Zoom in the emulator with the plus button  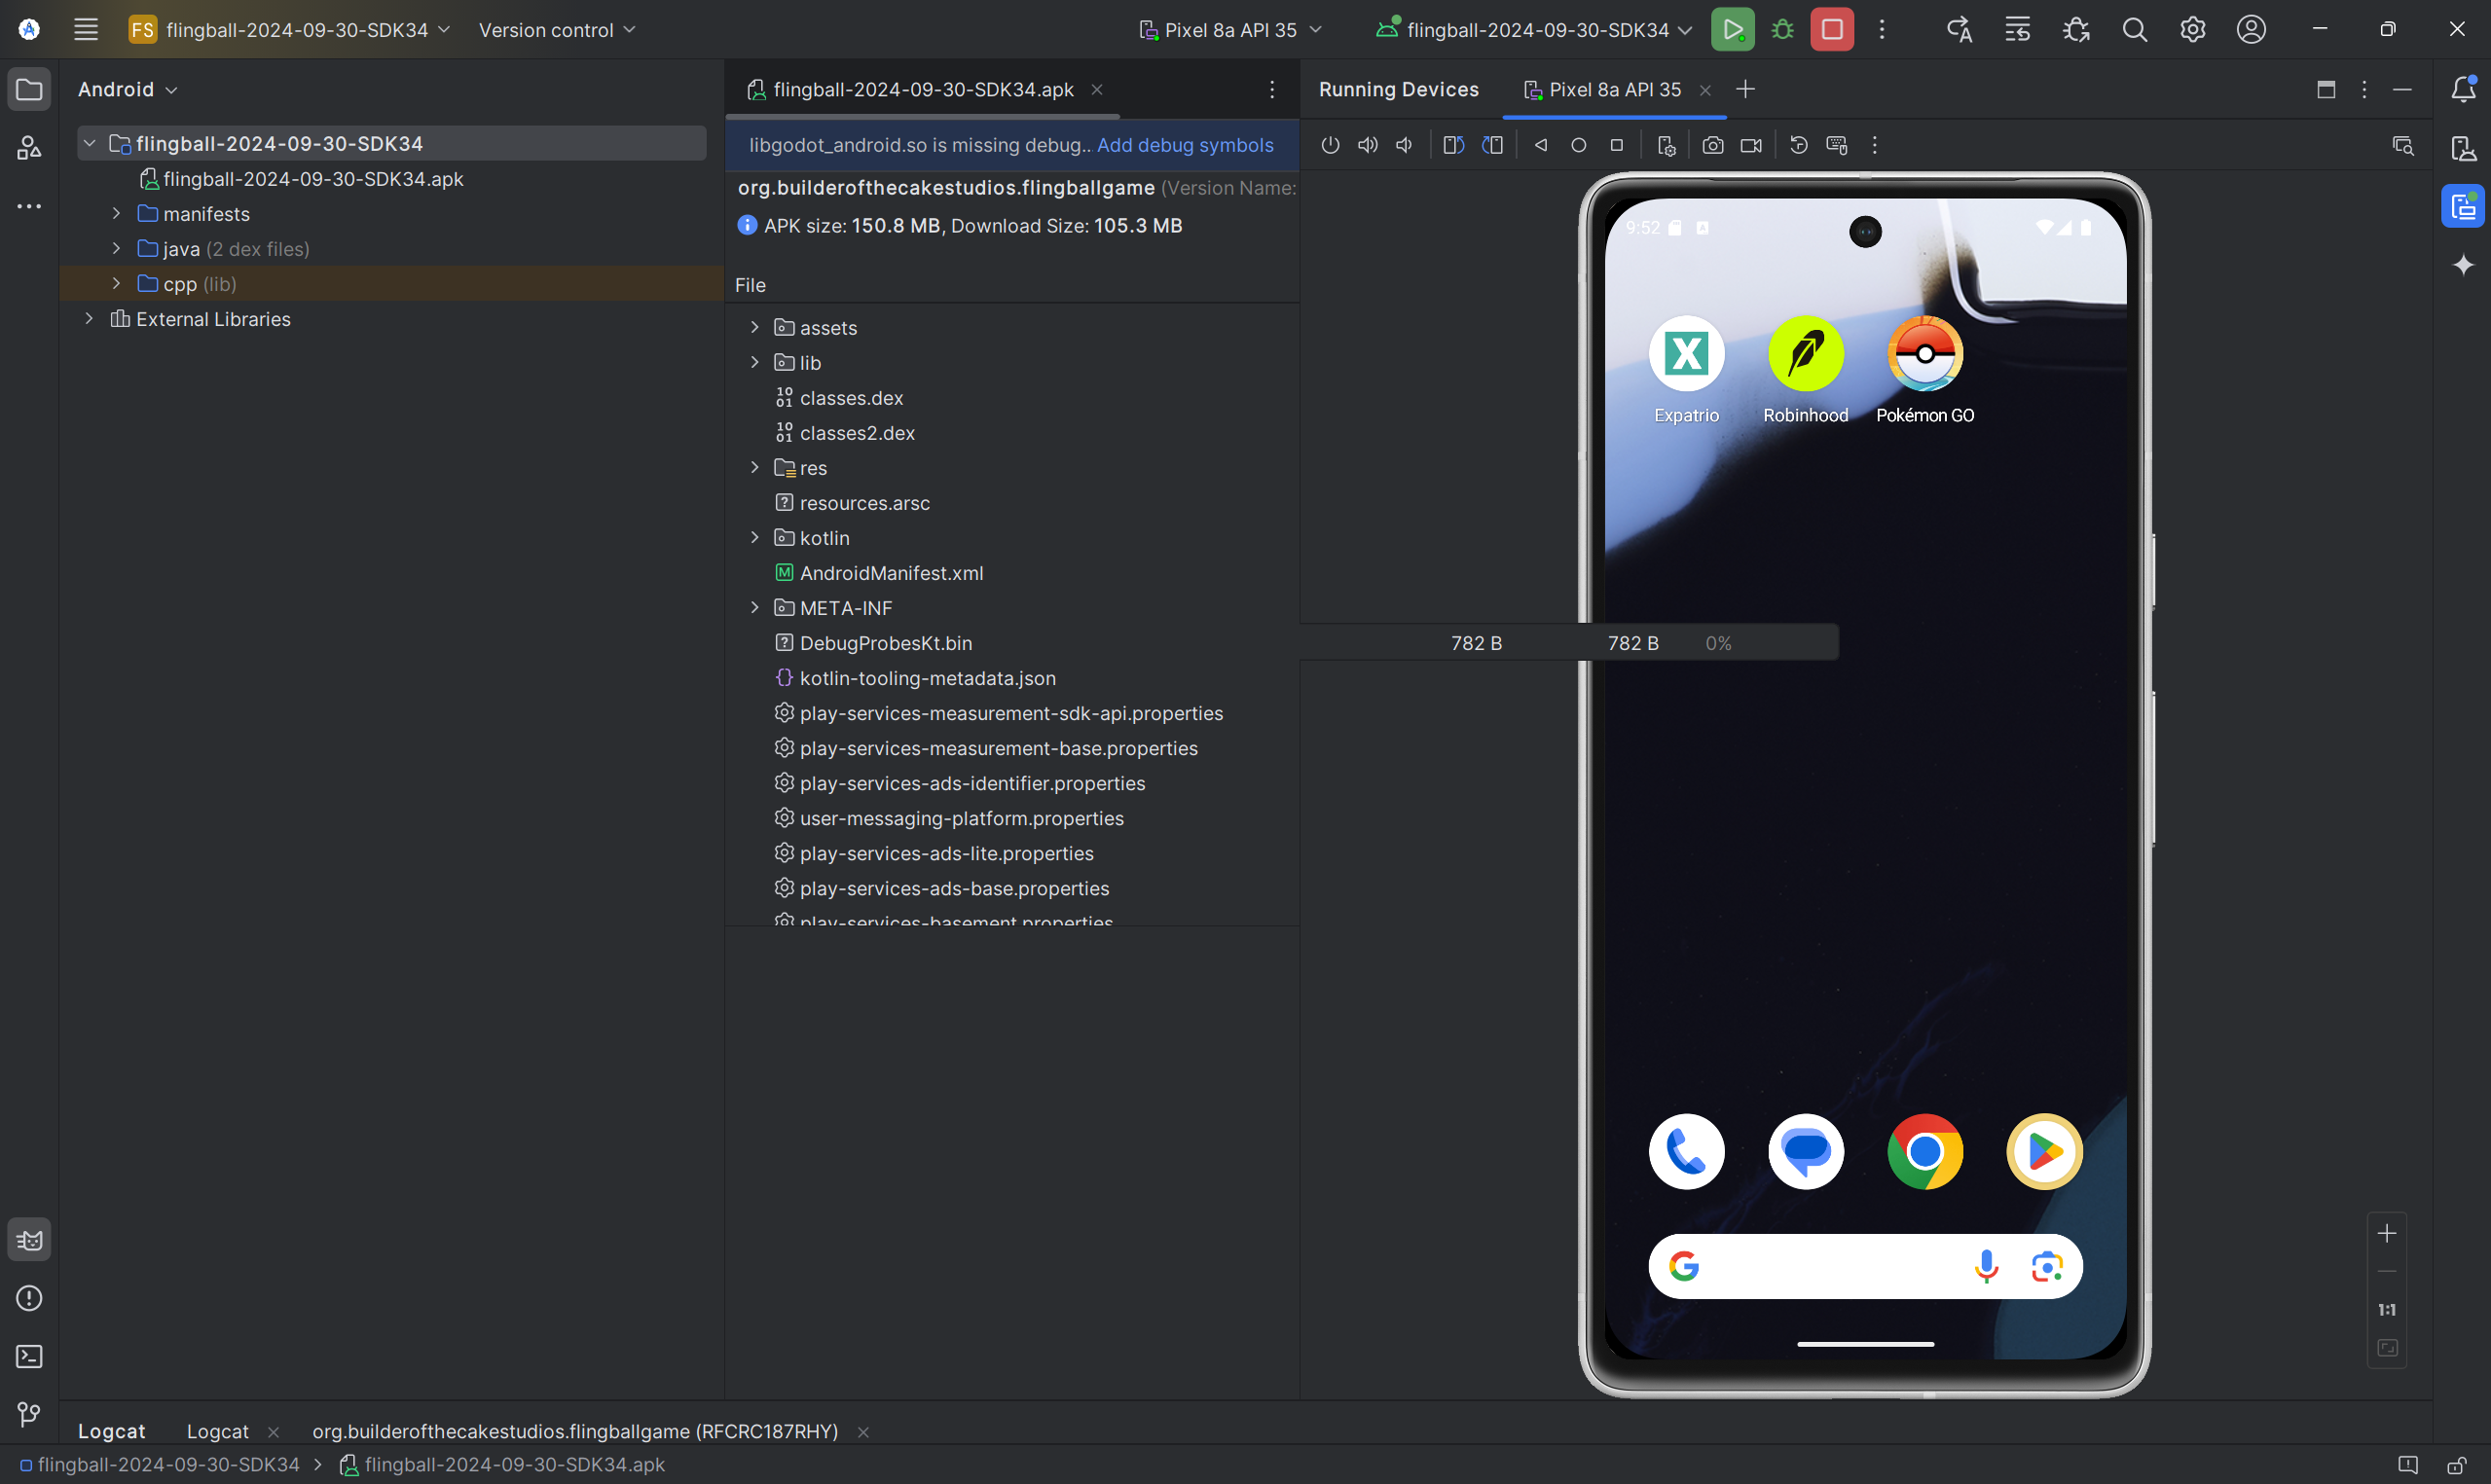point(2387,1234)
